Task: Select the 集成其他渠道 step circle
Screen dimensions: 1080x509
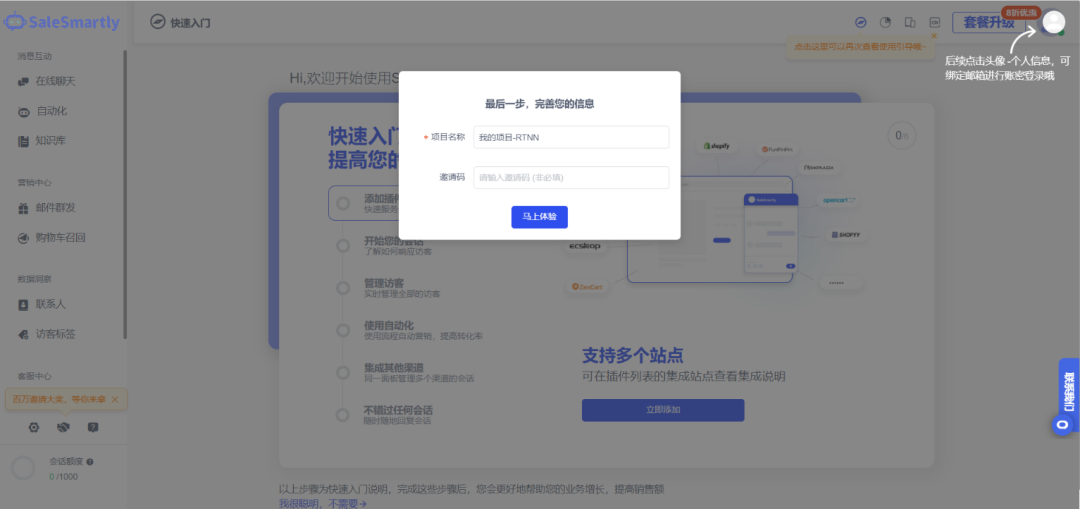Action: pos(342,373)
